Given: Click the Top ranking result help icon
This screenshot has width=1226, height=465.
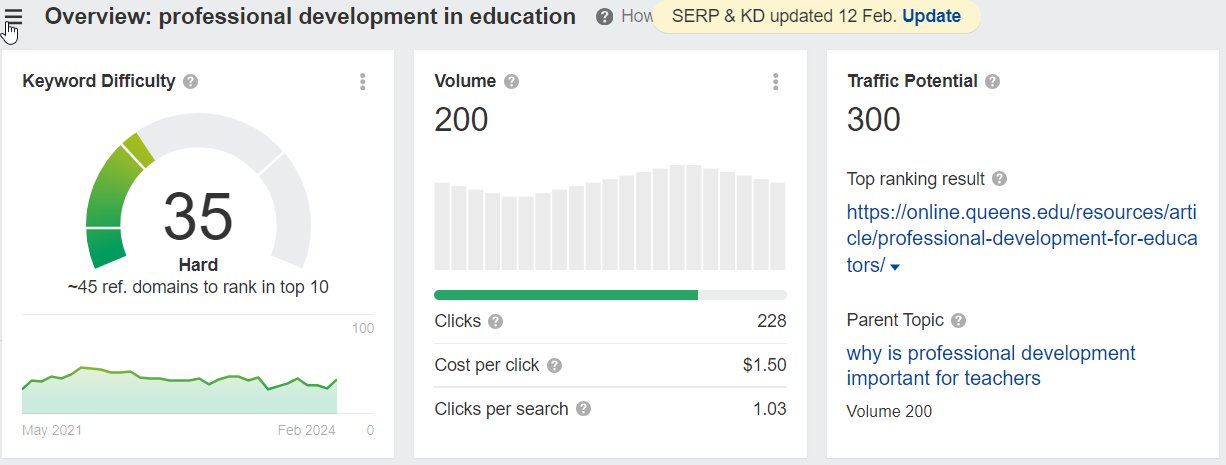Looking at the screenshot, I should (x=999, y=179).
